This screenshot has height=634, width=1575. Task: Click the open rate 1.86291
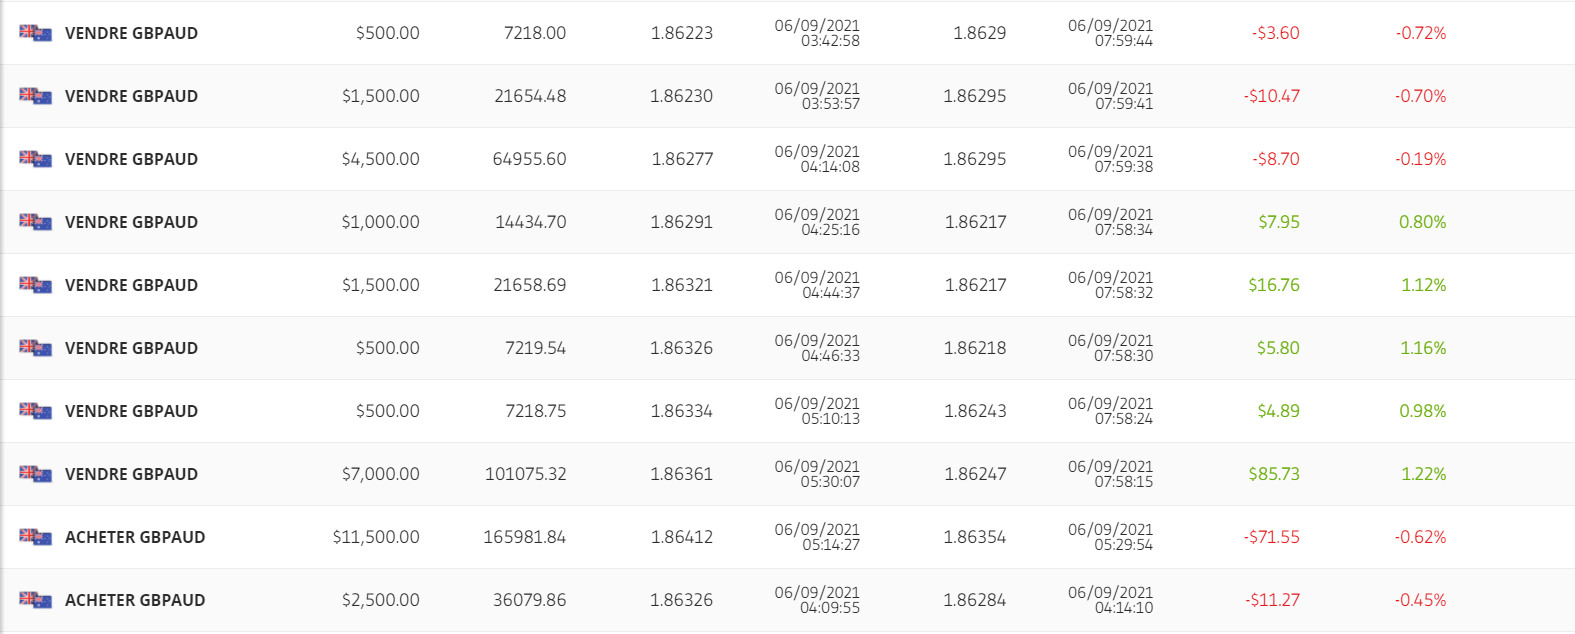click(x=681, y=222)
